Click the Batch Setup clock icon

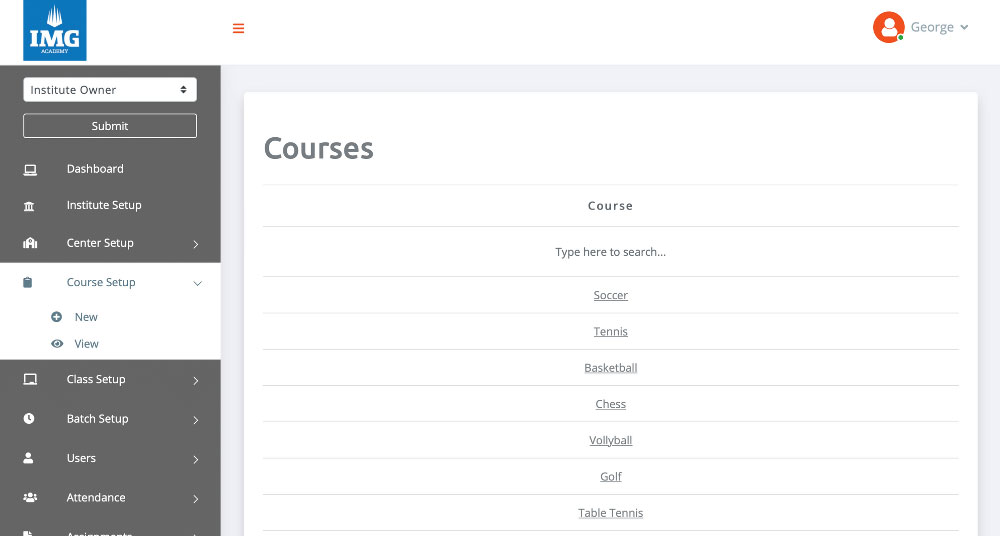click(x=29, y=419)
